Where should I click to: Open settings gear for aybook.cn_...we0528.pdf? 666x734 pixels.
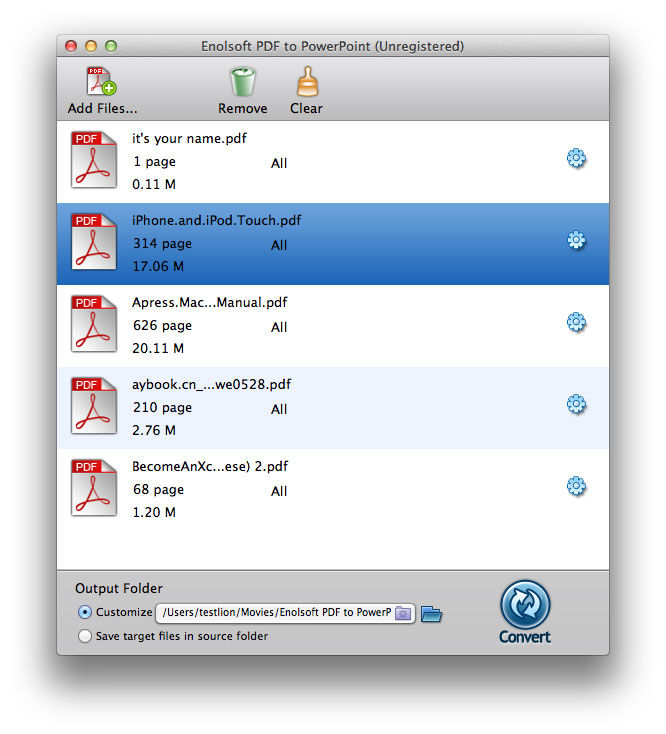(x=576, y=404)
